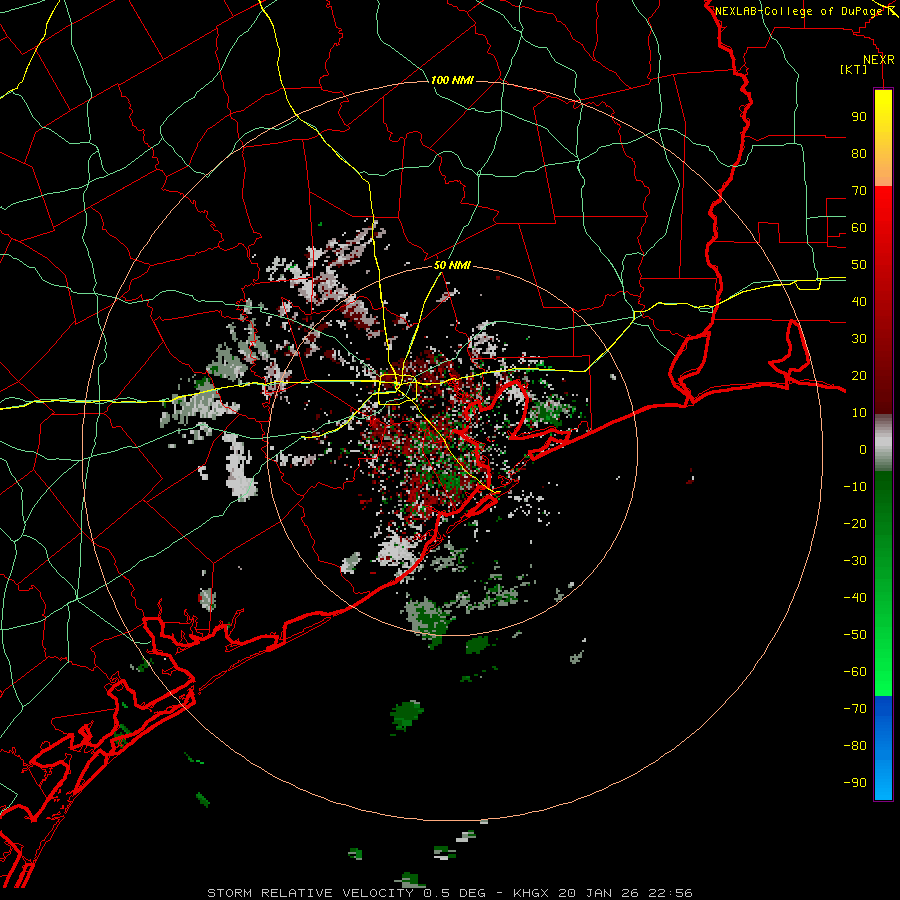Screen dimensions: 900x900
Task: Click the NEXR label above the scale
Action: point(879,60)
